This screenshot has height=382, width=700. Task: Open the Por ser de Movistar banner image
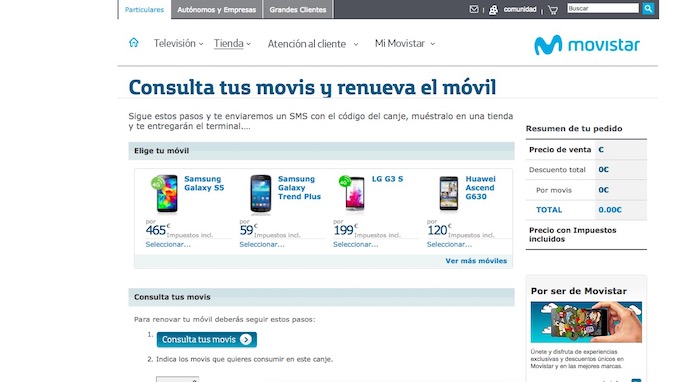coord(586,322)
